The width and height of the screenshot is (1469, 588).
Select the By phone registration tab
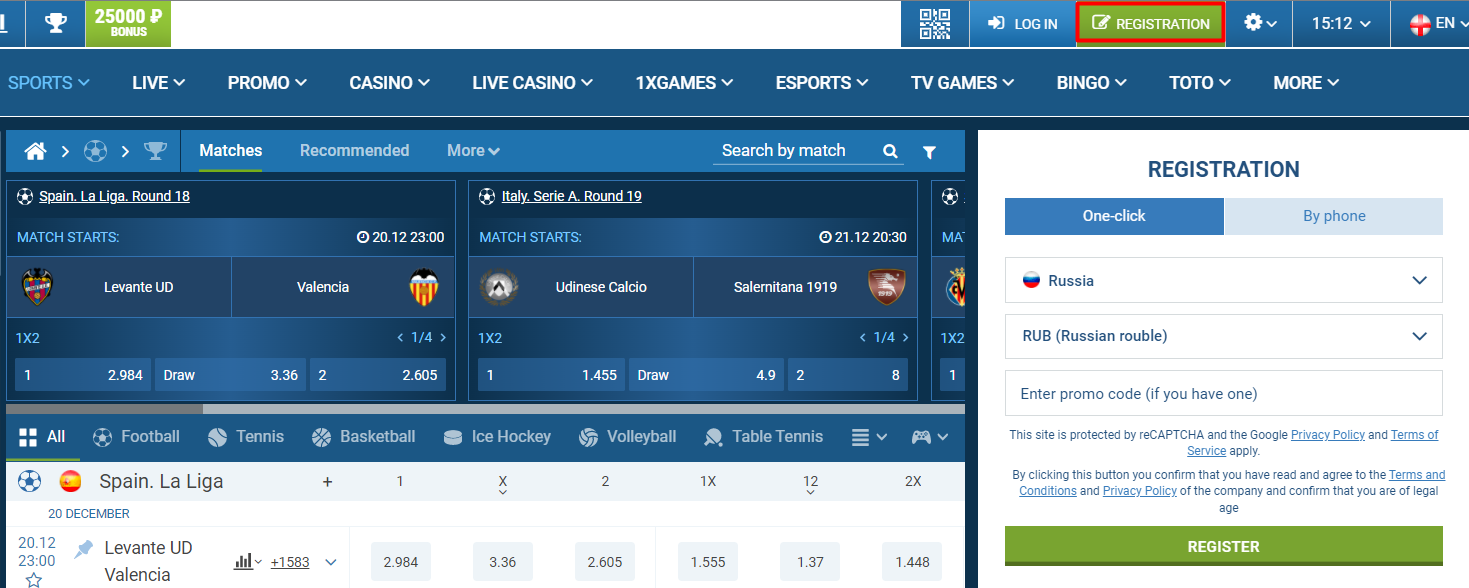(1334, 216)
